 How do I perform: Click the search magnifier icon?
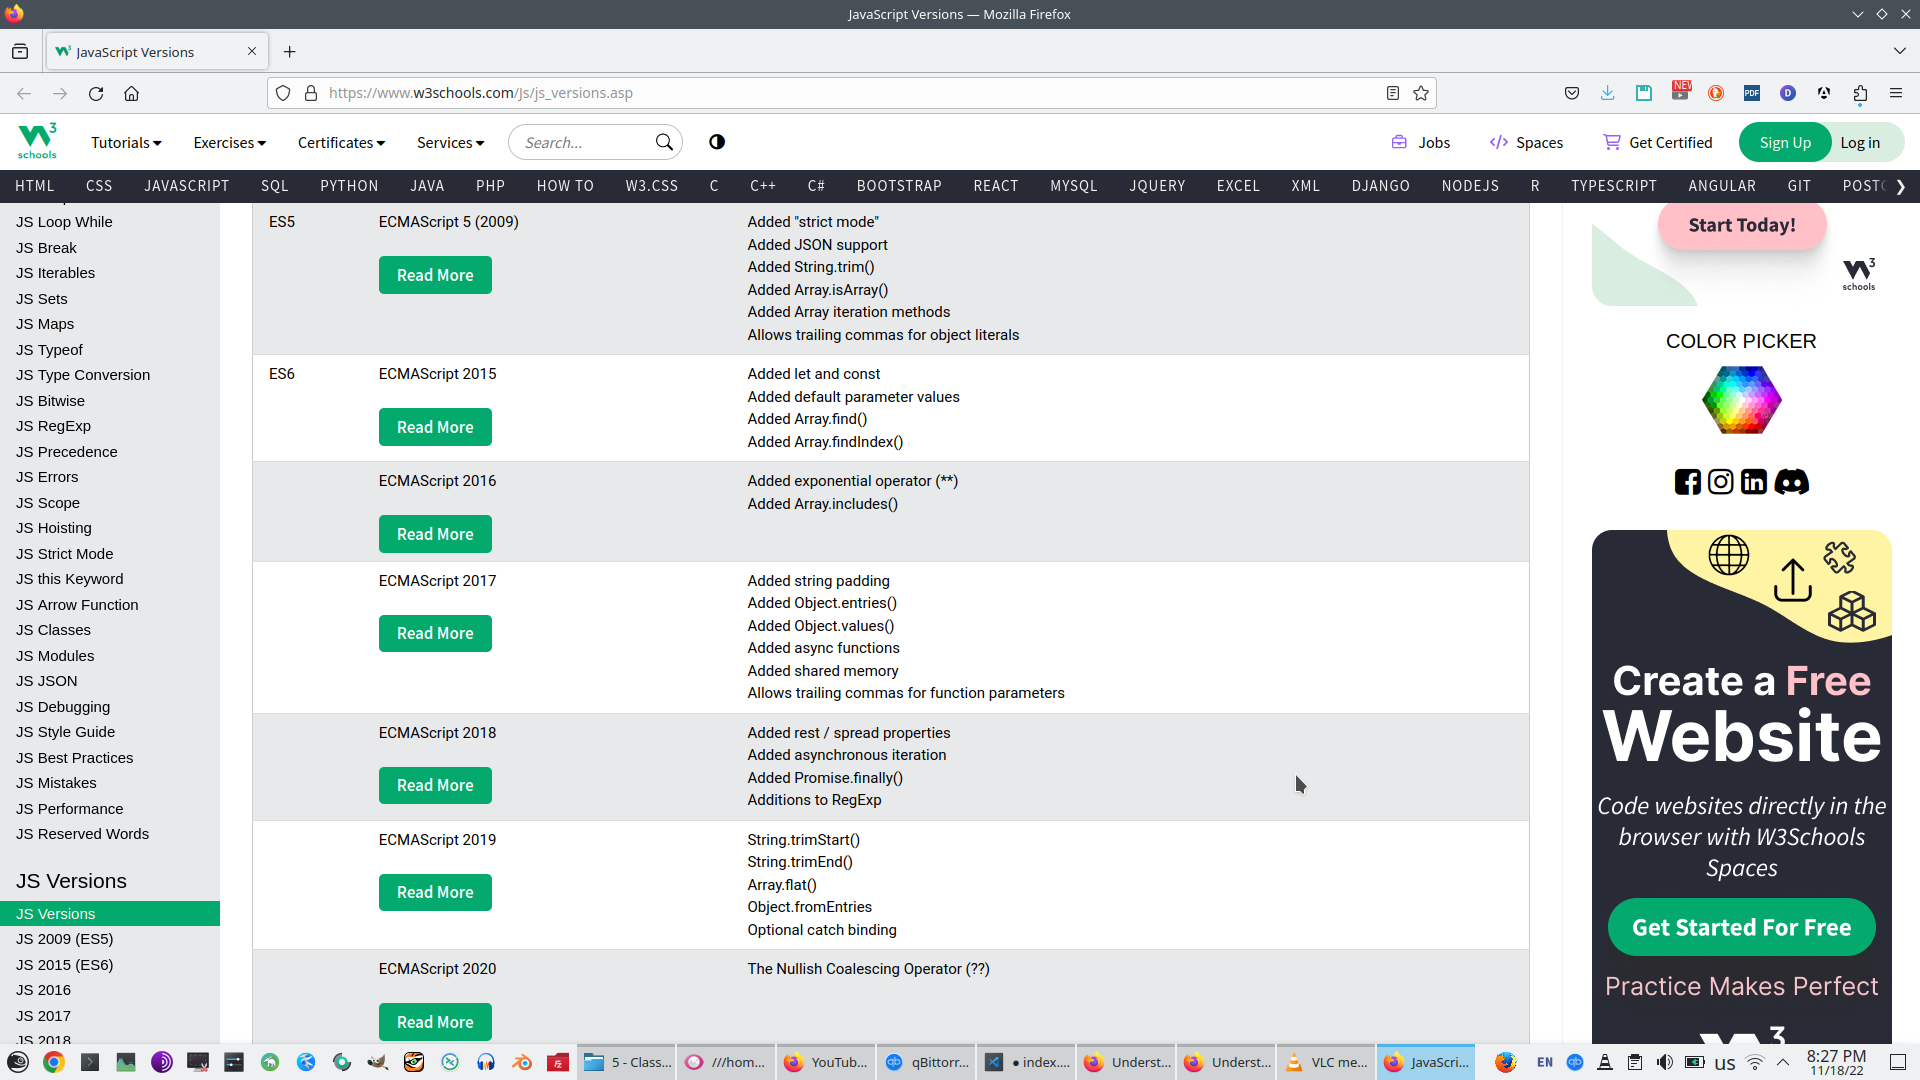pos(664,142)
